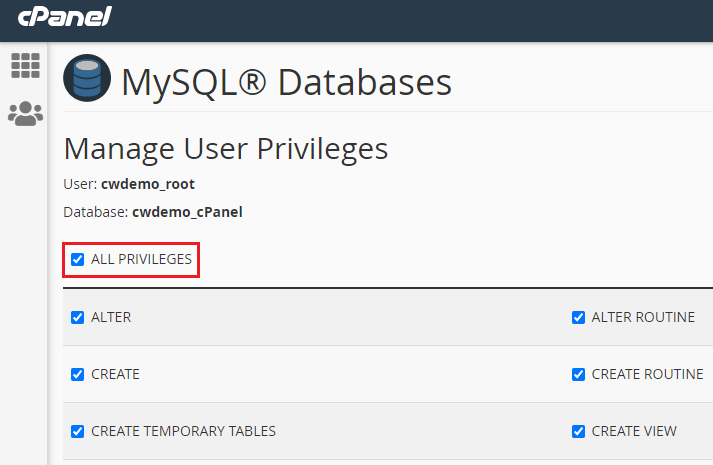Open the home grid icon in sidebar
Image resolution: width=713 pixels, height=465 pixels.
click(x=25, y=66)
